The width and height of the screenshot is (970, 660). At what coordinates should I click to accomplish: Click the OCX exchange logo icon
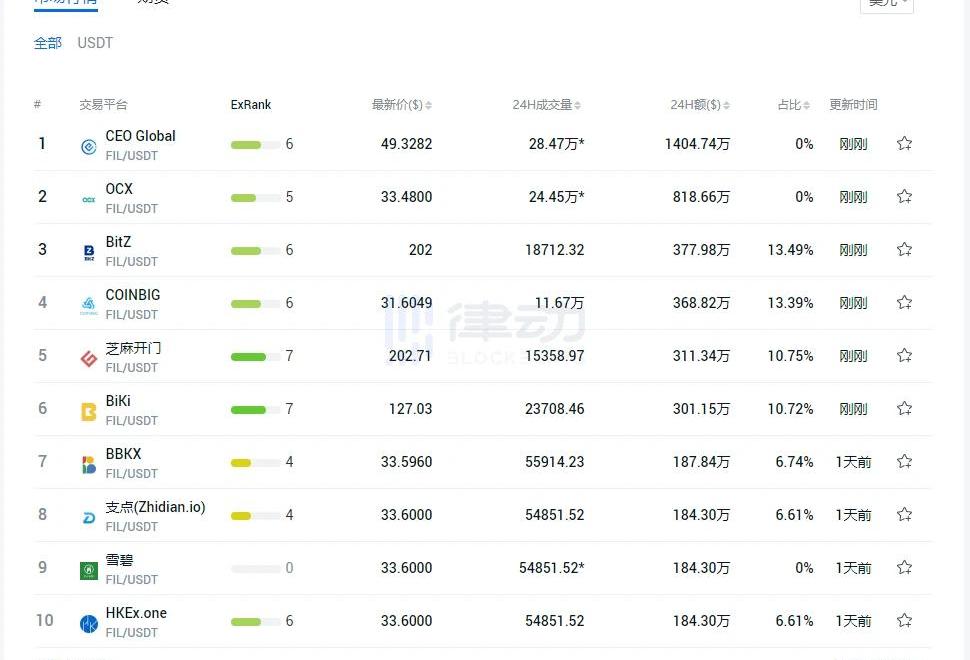[x=89, y=200]
